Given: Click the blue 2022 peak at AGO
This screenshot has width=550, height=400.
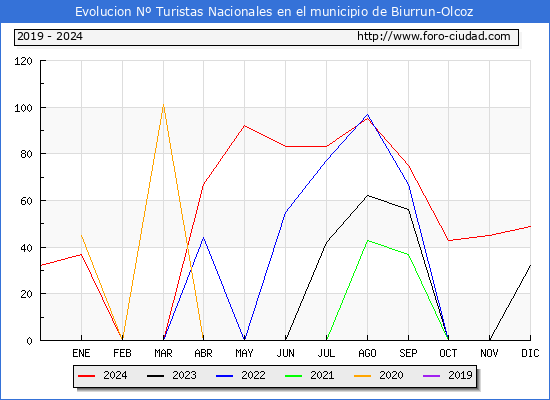Looking at the screenshot, I should [367, 114].
